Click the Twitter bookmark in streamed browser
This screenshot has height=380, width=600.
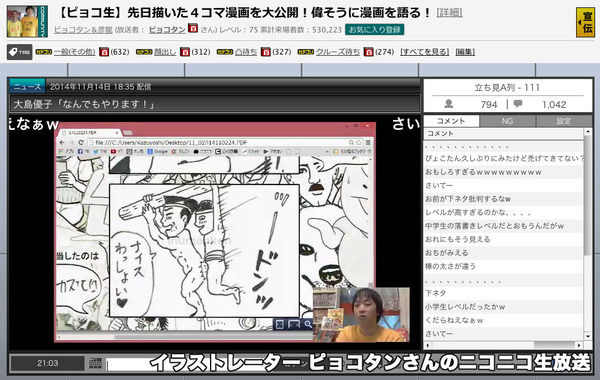99,152
